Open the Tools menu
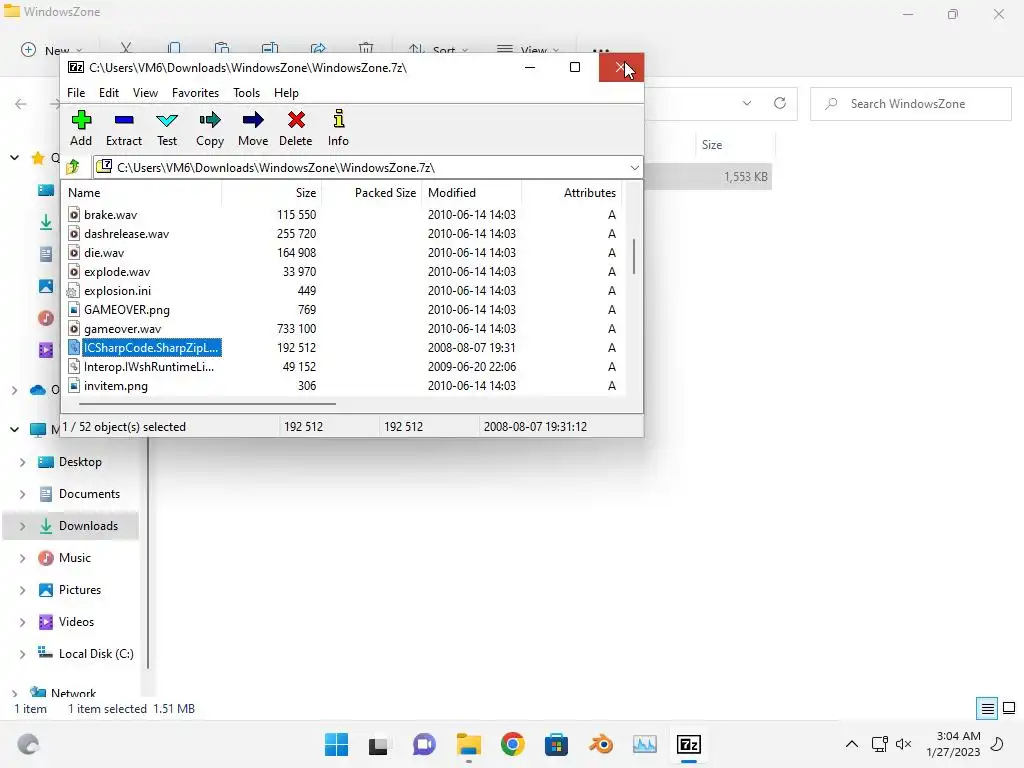 246,93
